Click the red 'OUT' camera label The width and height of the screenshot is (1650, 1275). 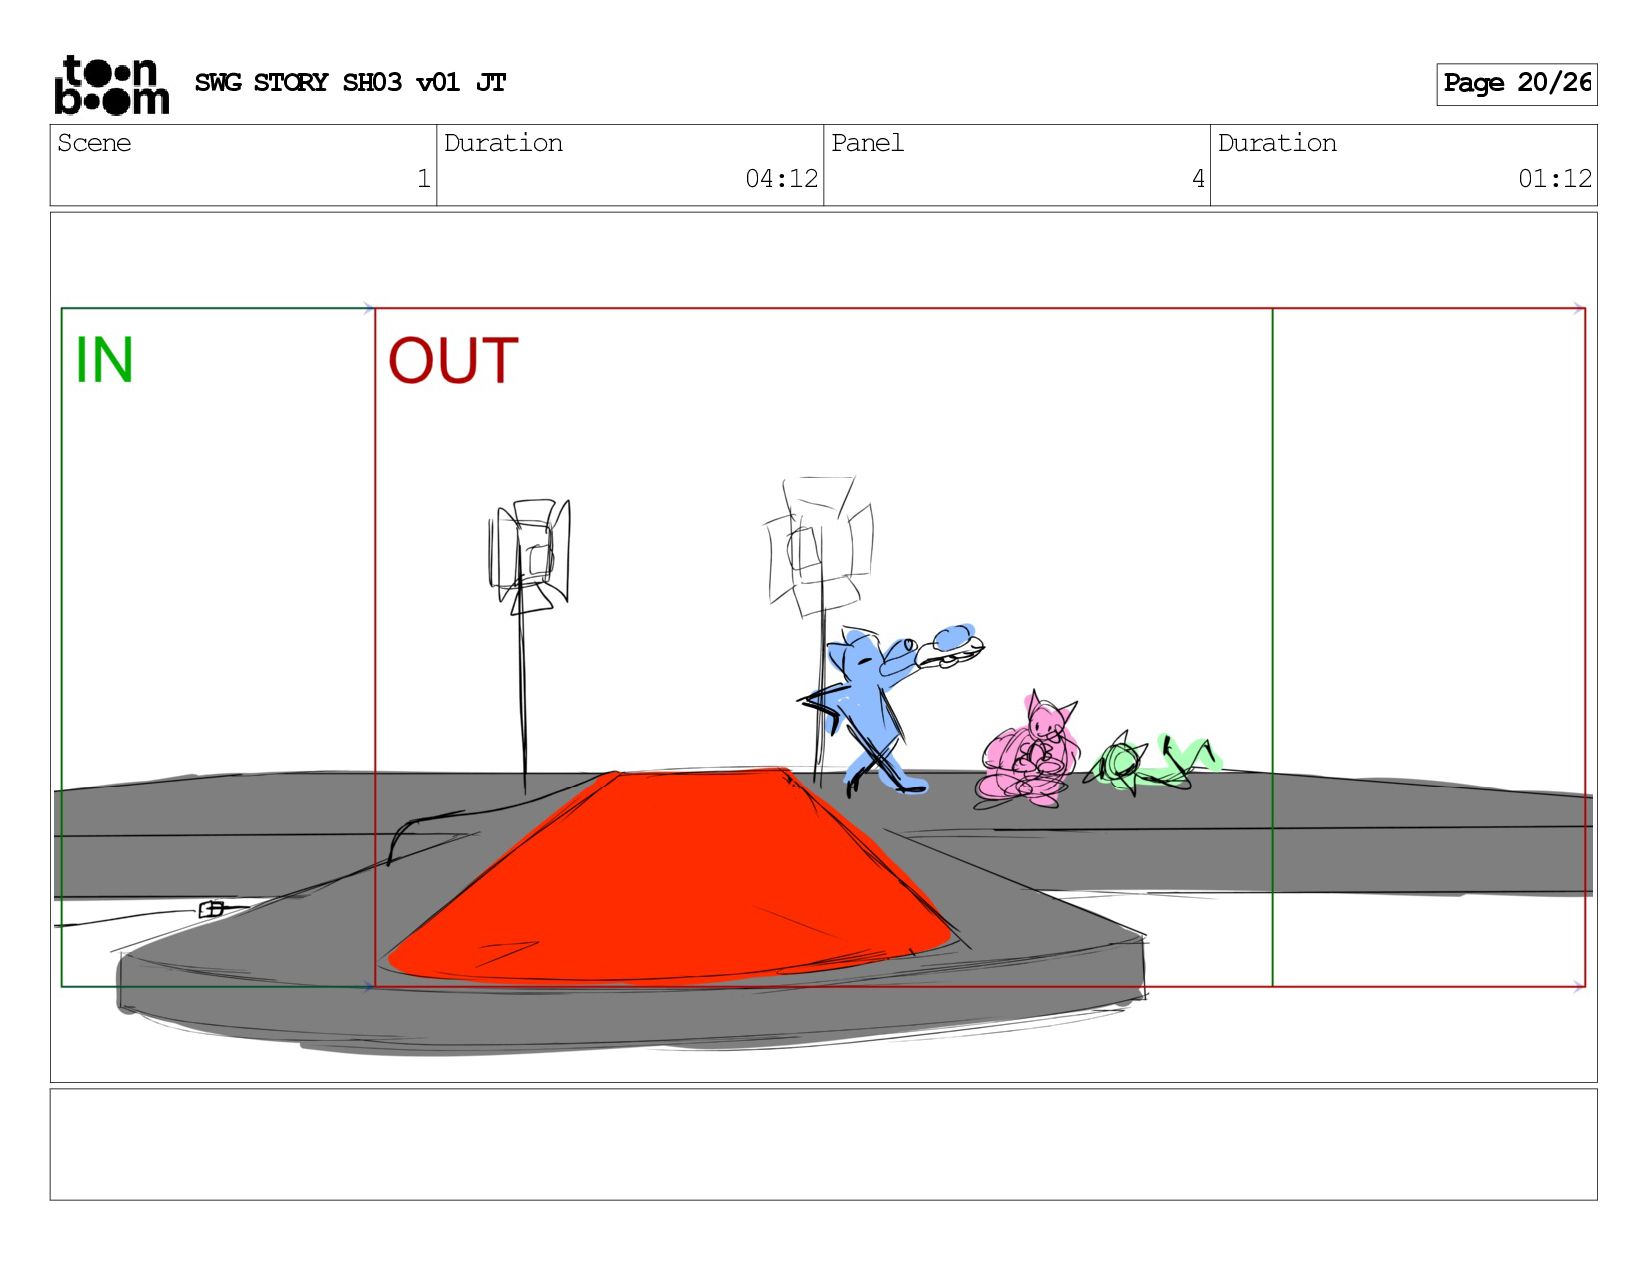pyautogui.click(x=453, y=361)
